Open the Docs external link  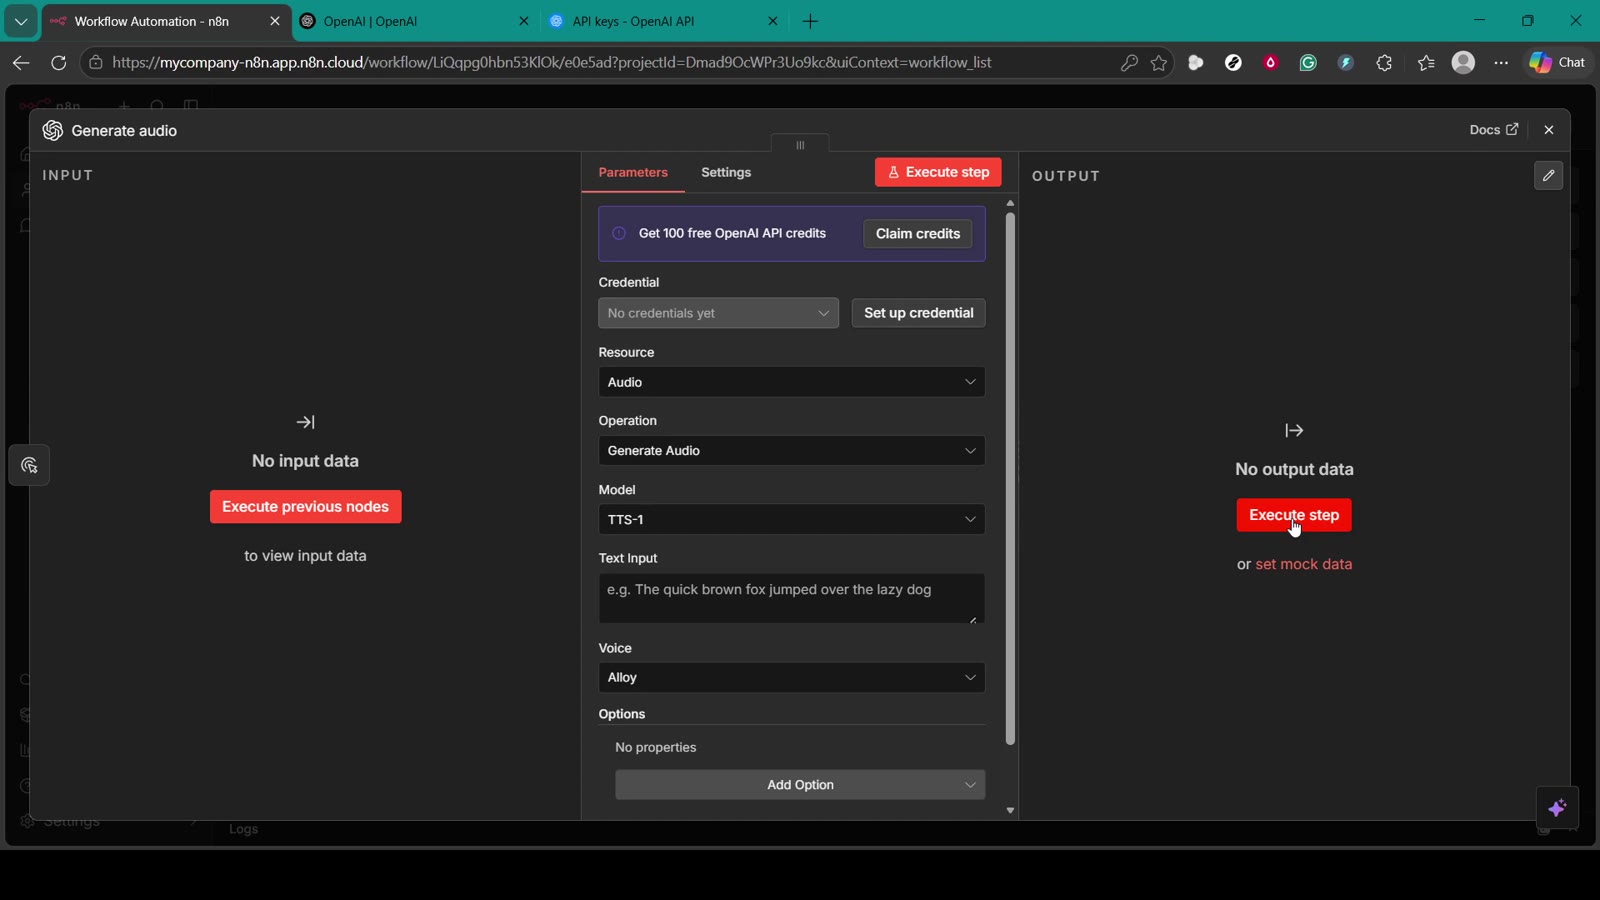tap(1494, 130)
